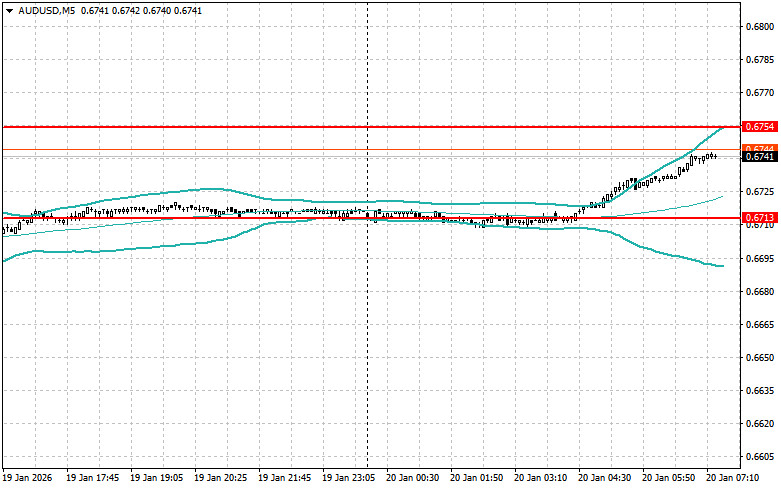
Task: Click the 20 Jan 07:10 time label
Action: coord(733,478)
